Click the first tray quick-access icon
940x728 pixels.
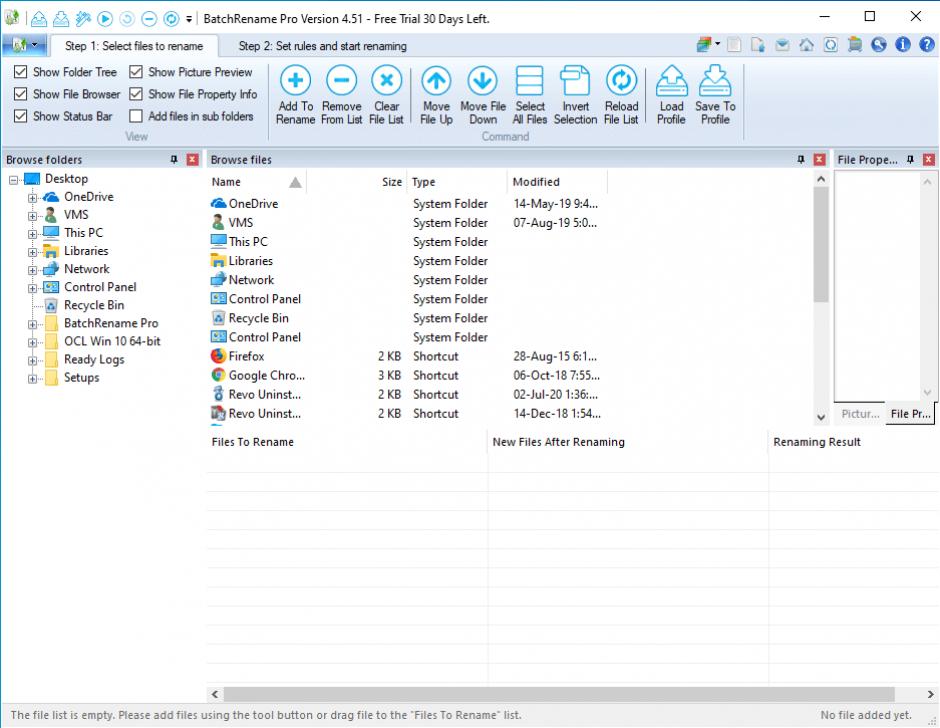(39, 19)
